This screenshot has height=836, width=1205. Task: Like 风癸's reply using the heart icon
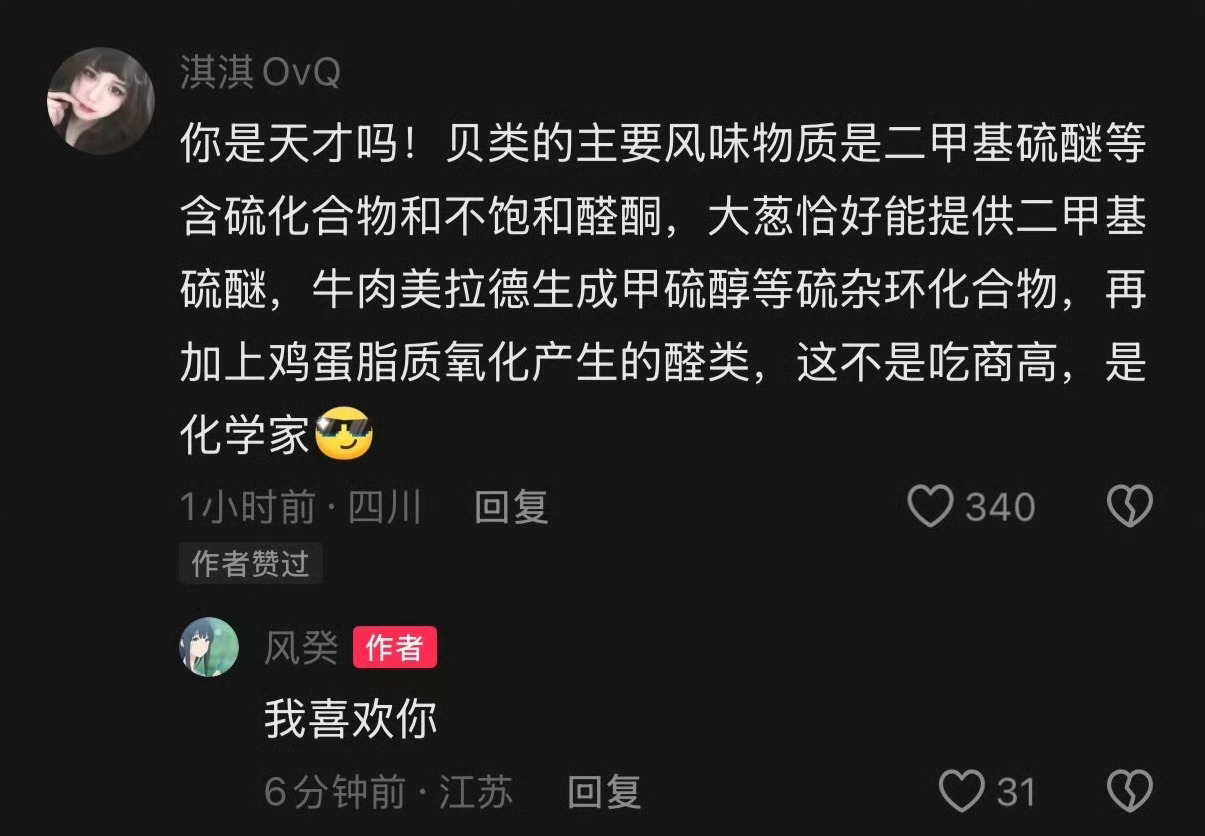coord(963,792)
